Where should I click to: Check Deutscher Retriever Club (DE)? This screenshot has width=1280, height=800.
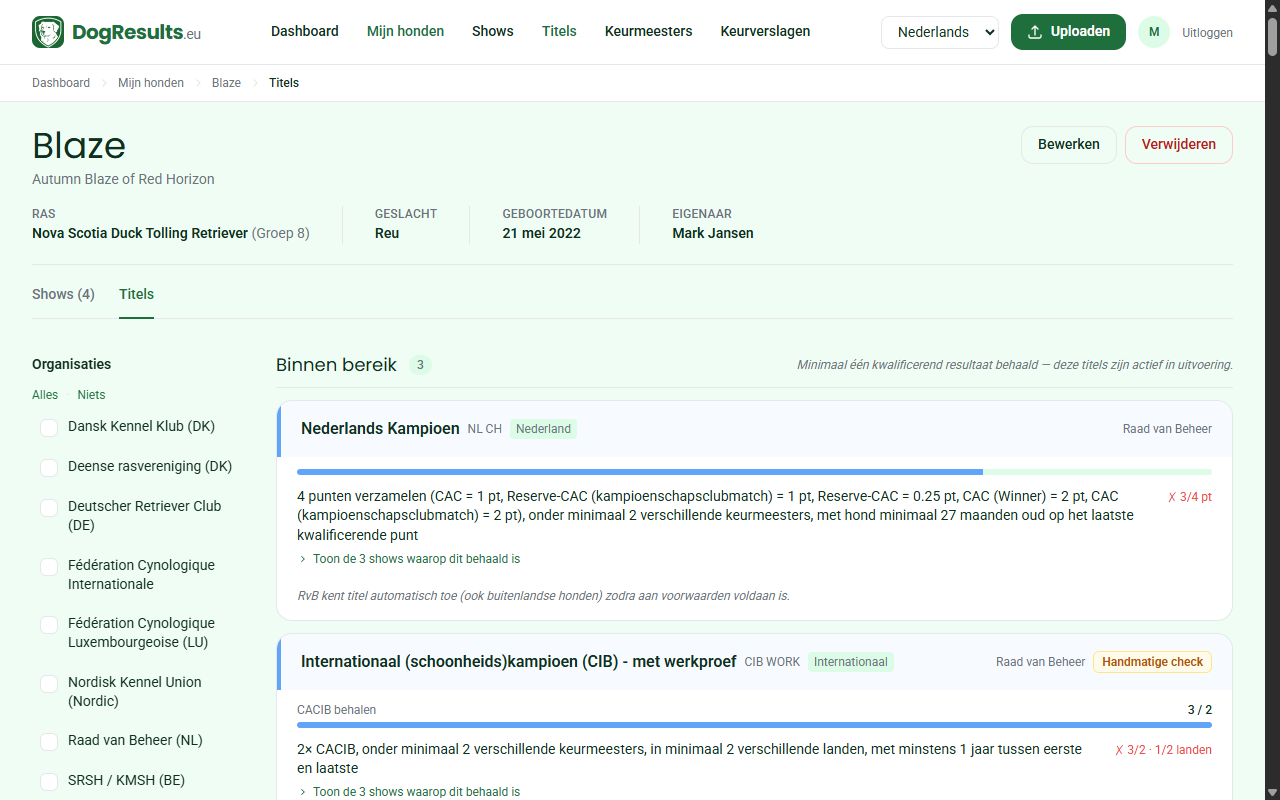pos(48,507)
